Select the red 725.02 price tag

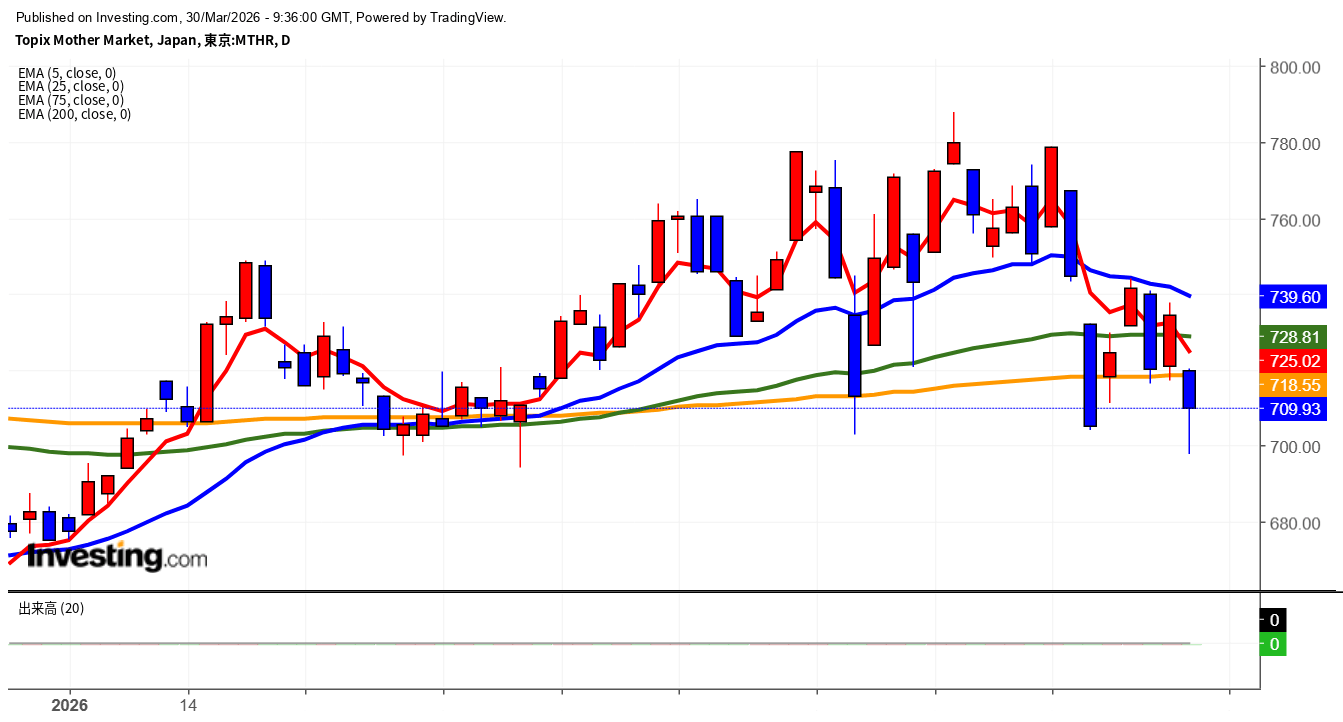click(1295, 361)
